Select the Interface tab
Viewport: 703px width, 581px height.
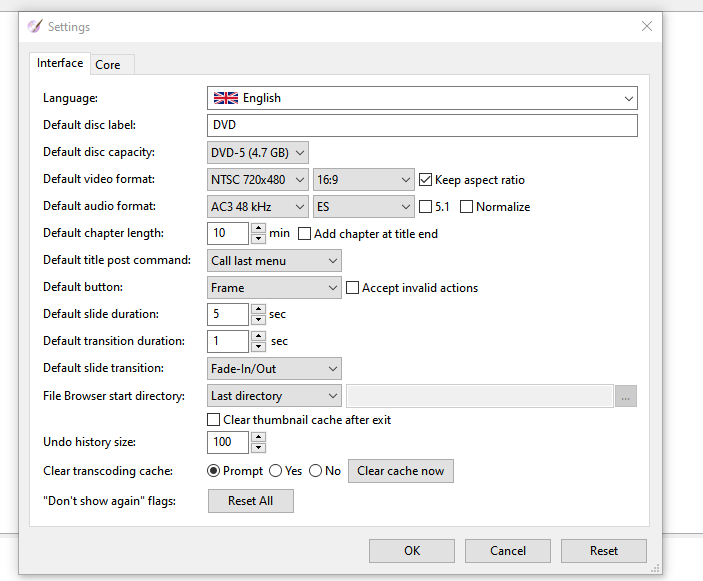point(60,63)
